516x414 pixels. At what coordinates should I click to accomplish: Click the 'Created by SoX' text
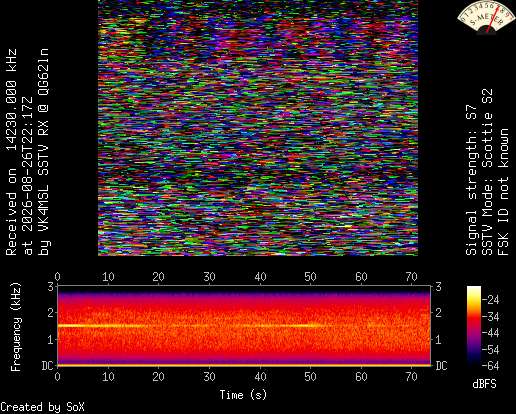coord(42,407)
